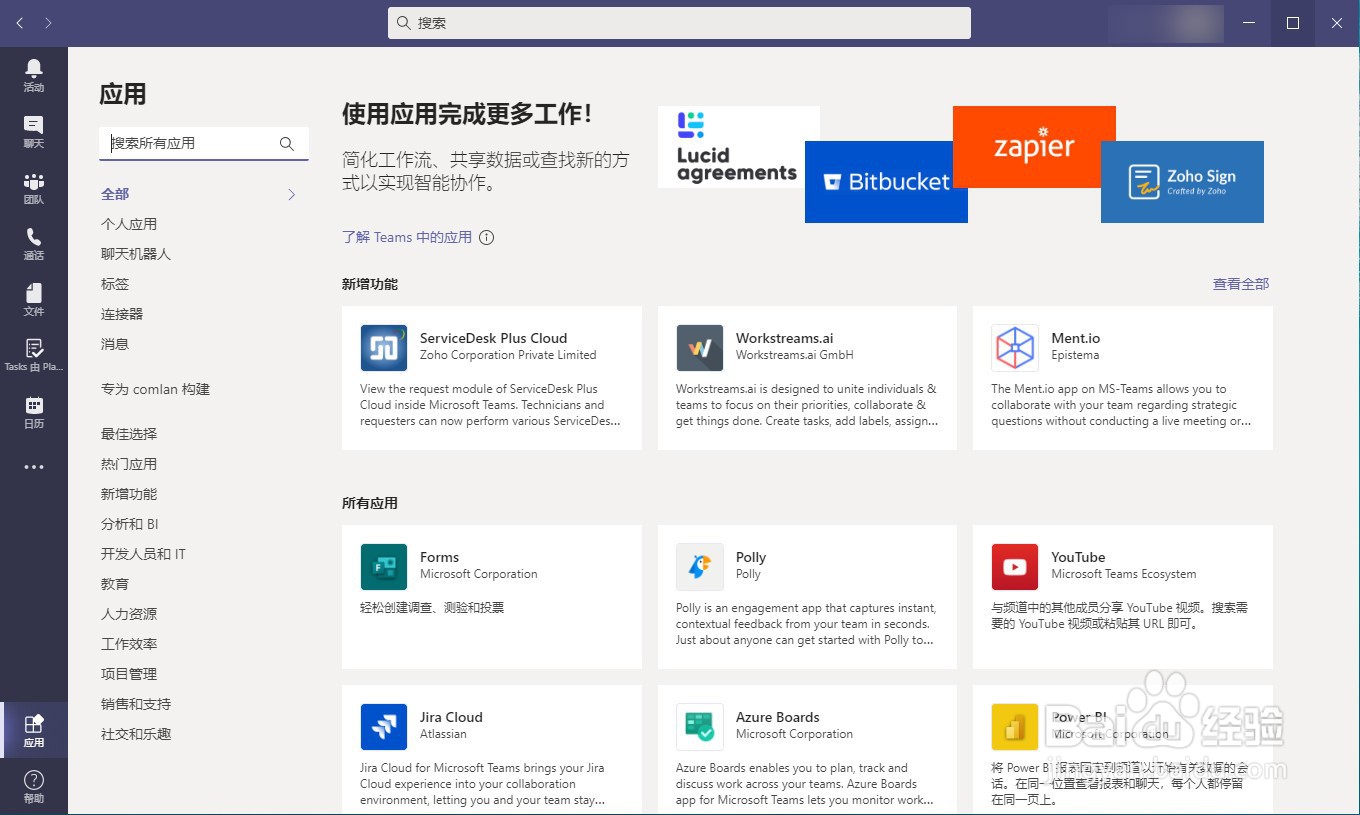Click 查看全部 link
Viewport: 1360px width, 815px height.
[x=1241, y=284]
